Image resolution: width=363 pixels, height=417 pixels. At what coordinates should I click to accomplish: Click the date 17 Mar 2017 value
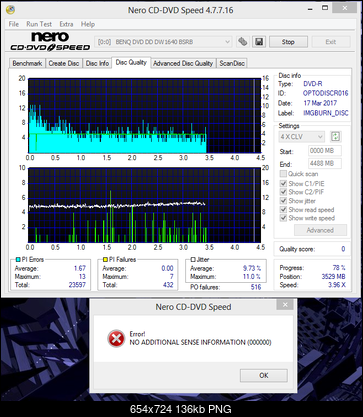click(x=320, y=103)
